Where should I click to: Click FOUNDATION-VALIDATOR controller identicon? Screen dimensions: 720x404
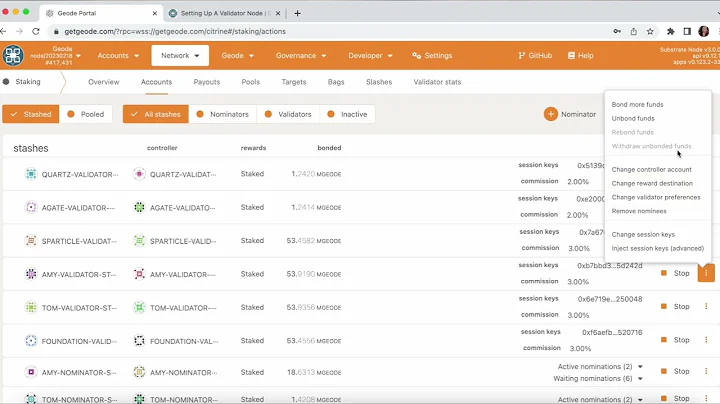tap(139, 341)
